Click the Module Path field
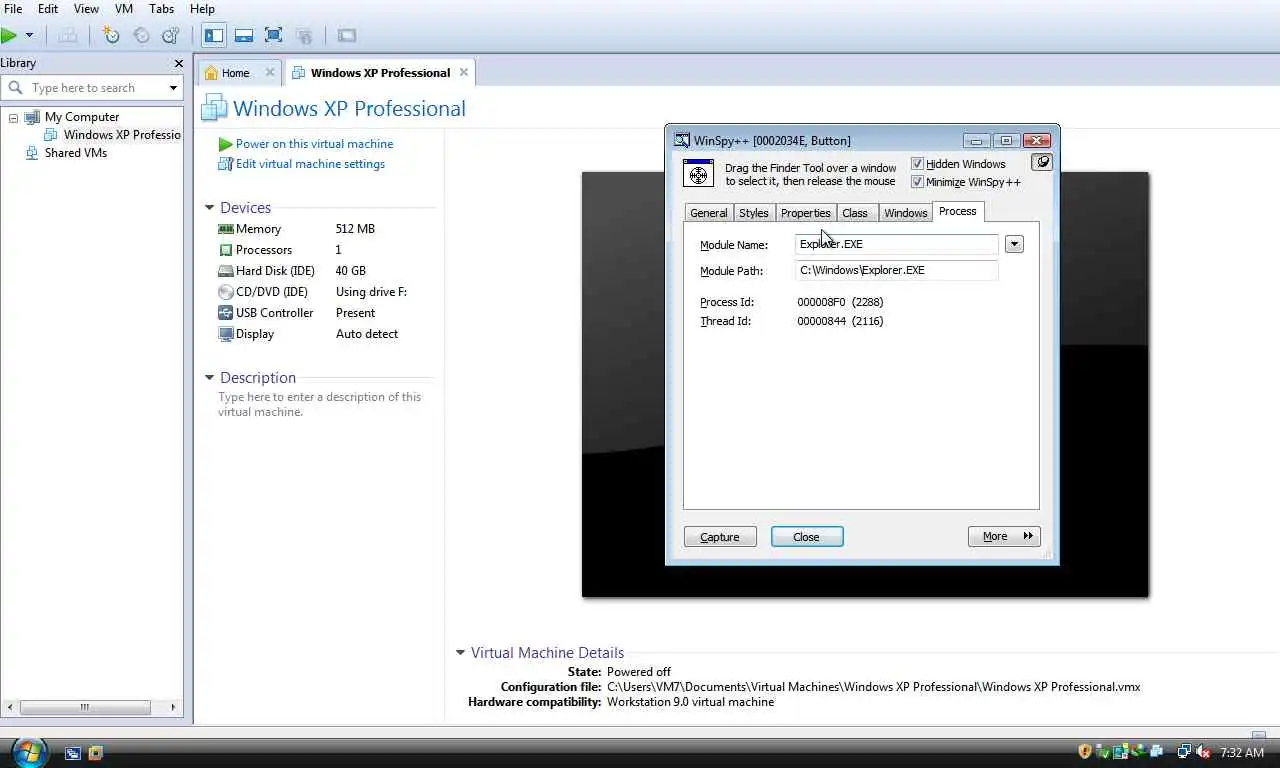1280x768 pixels. (x=897, y=270)
